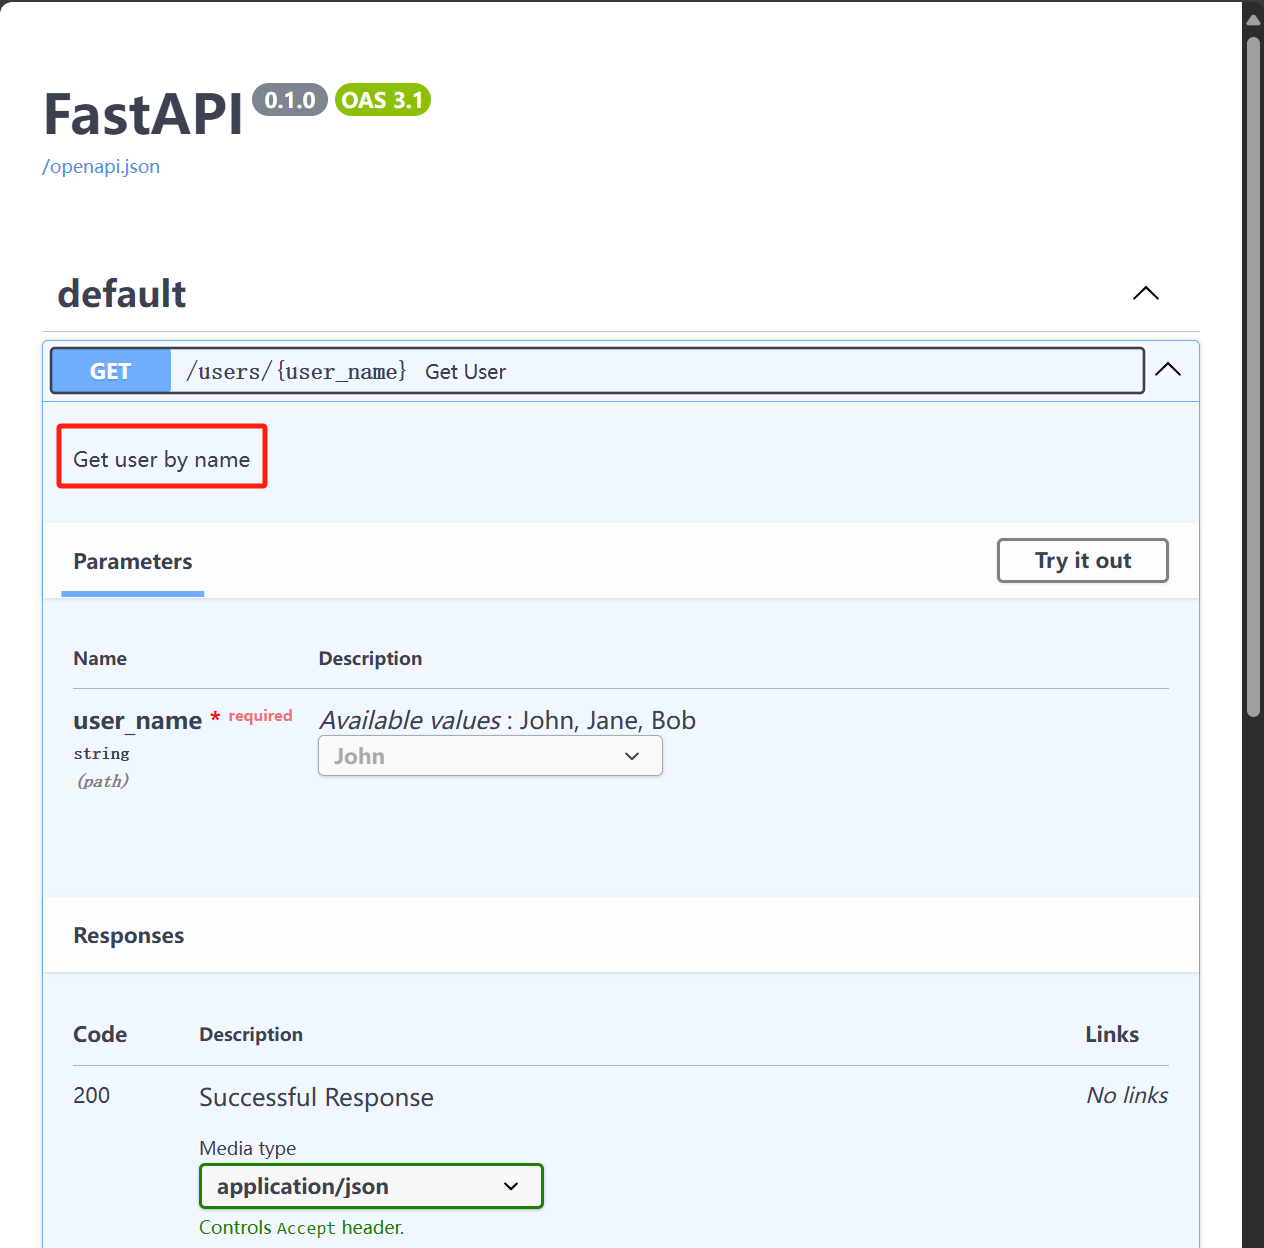
Task: Click the Media type label
Action: click(248, 1148)
